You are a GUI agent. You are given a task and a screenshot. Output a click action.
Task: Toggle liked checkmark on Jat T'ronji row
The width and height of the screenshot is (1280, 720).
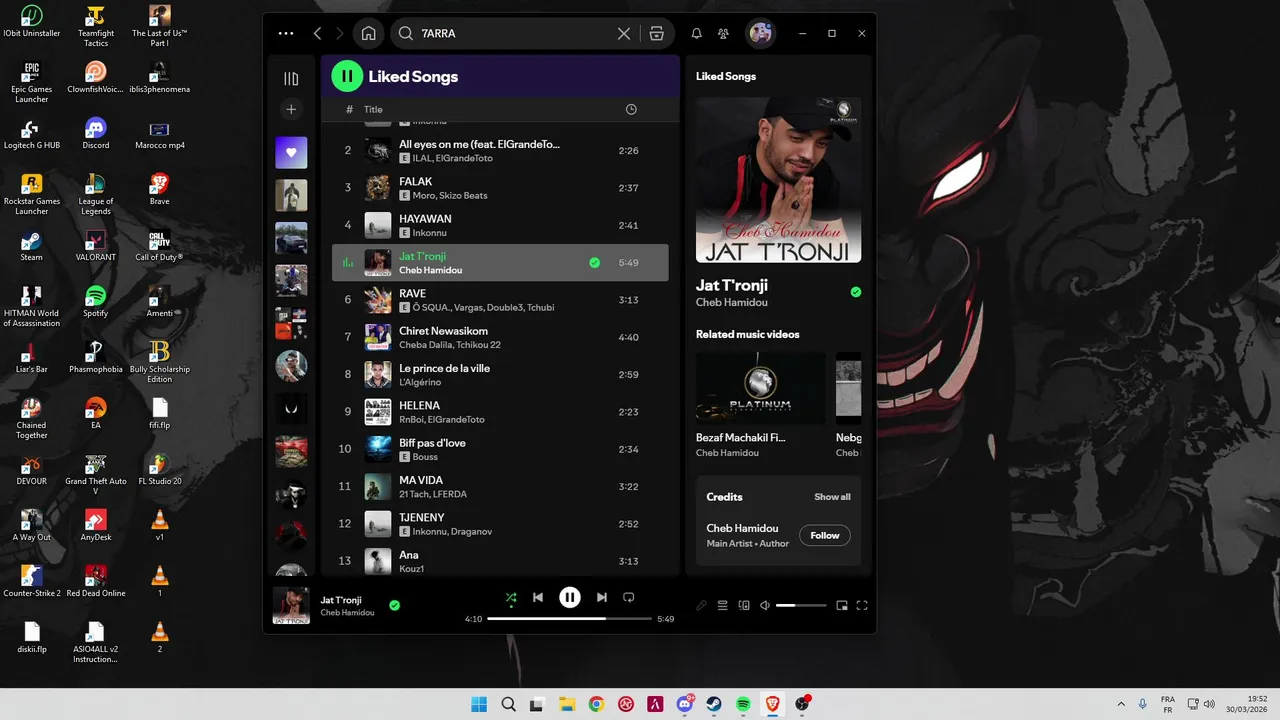point(595,263)
